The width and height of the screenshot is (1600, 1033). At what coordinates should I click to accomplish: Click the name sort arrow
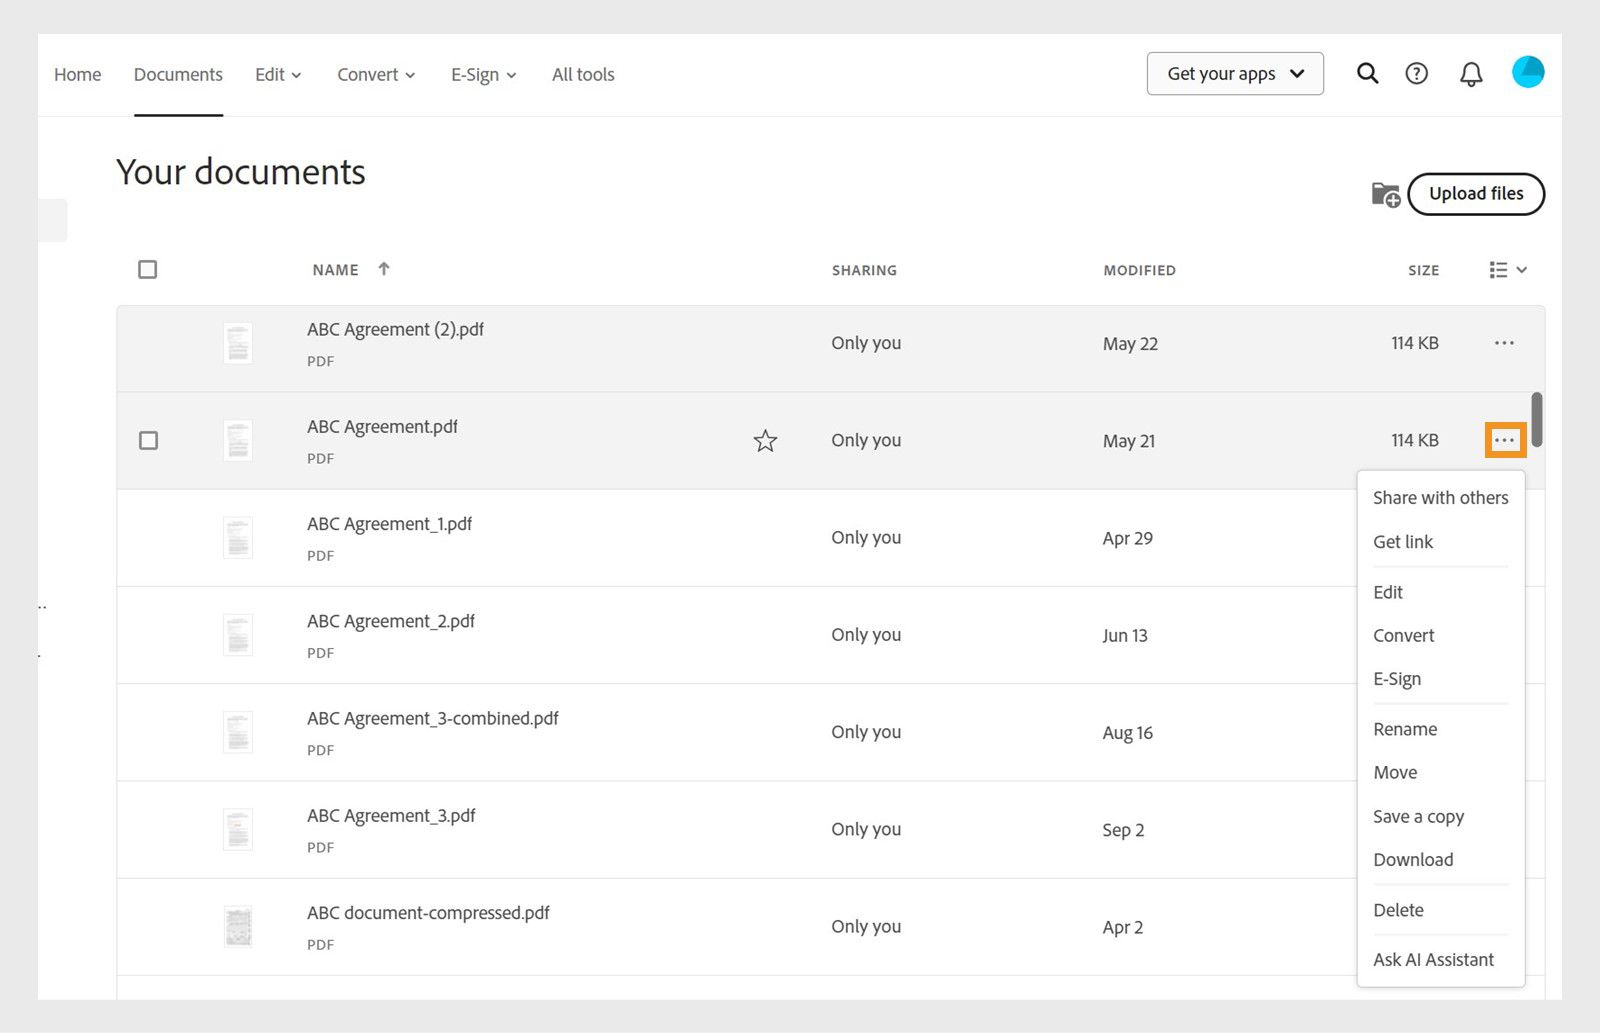pos(384,269)
